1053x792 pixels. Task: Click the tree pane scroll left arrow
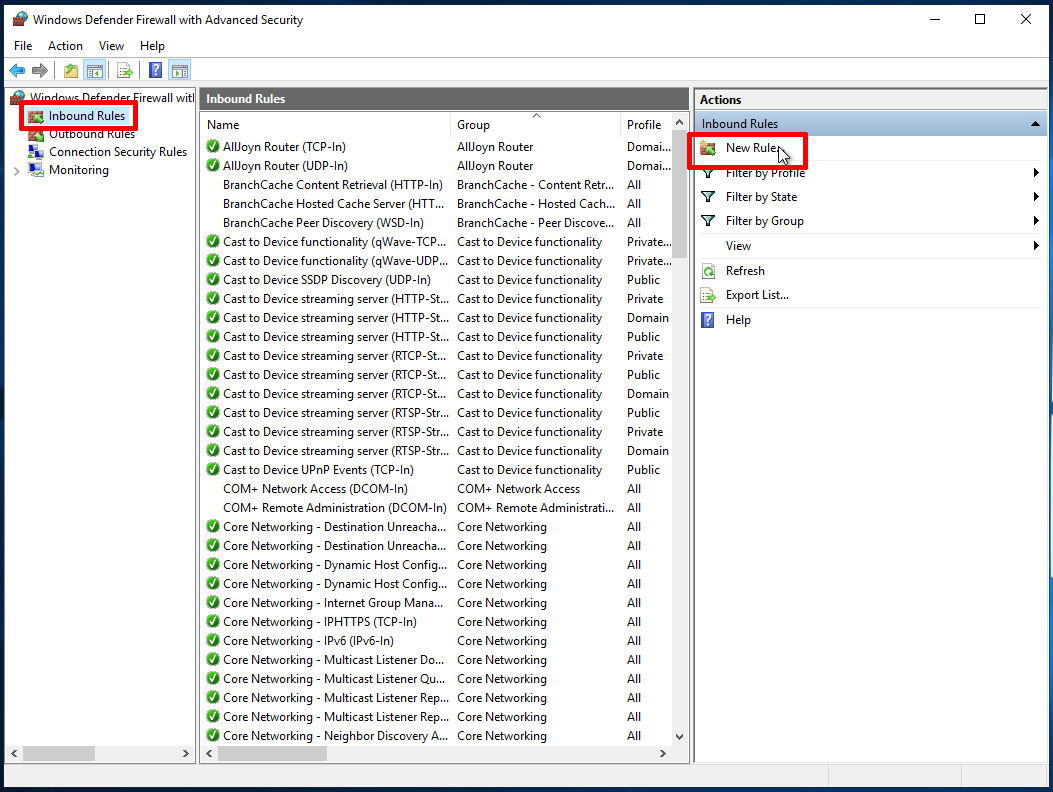14,754
